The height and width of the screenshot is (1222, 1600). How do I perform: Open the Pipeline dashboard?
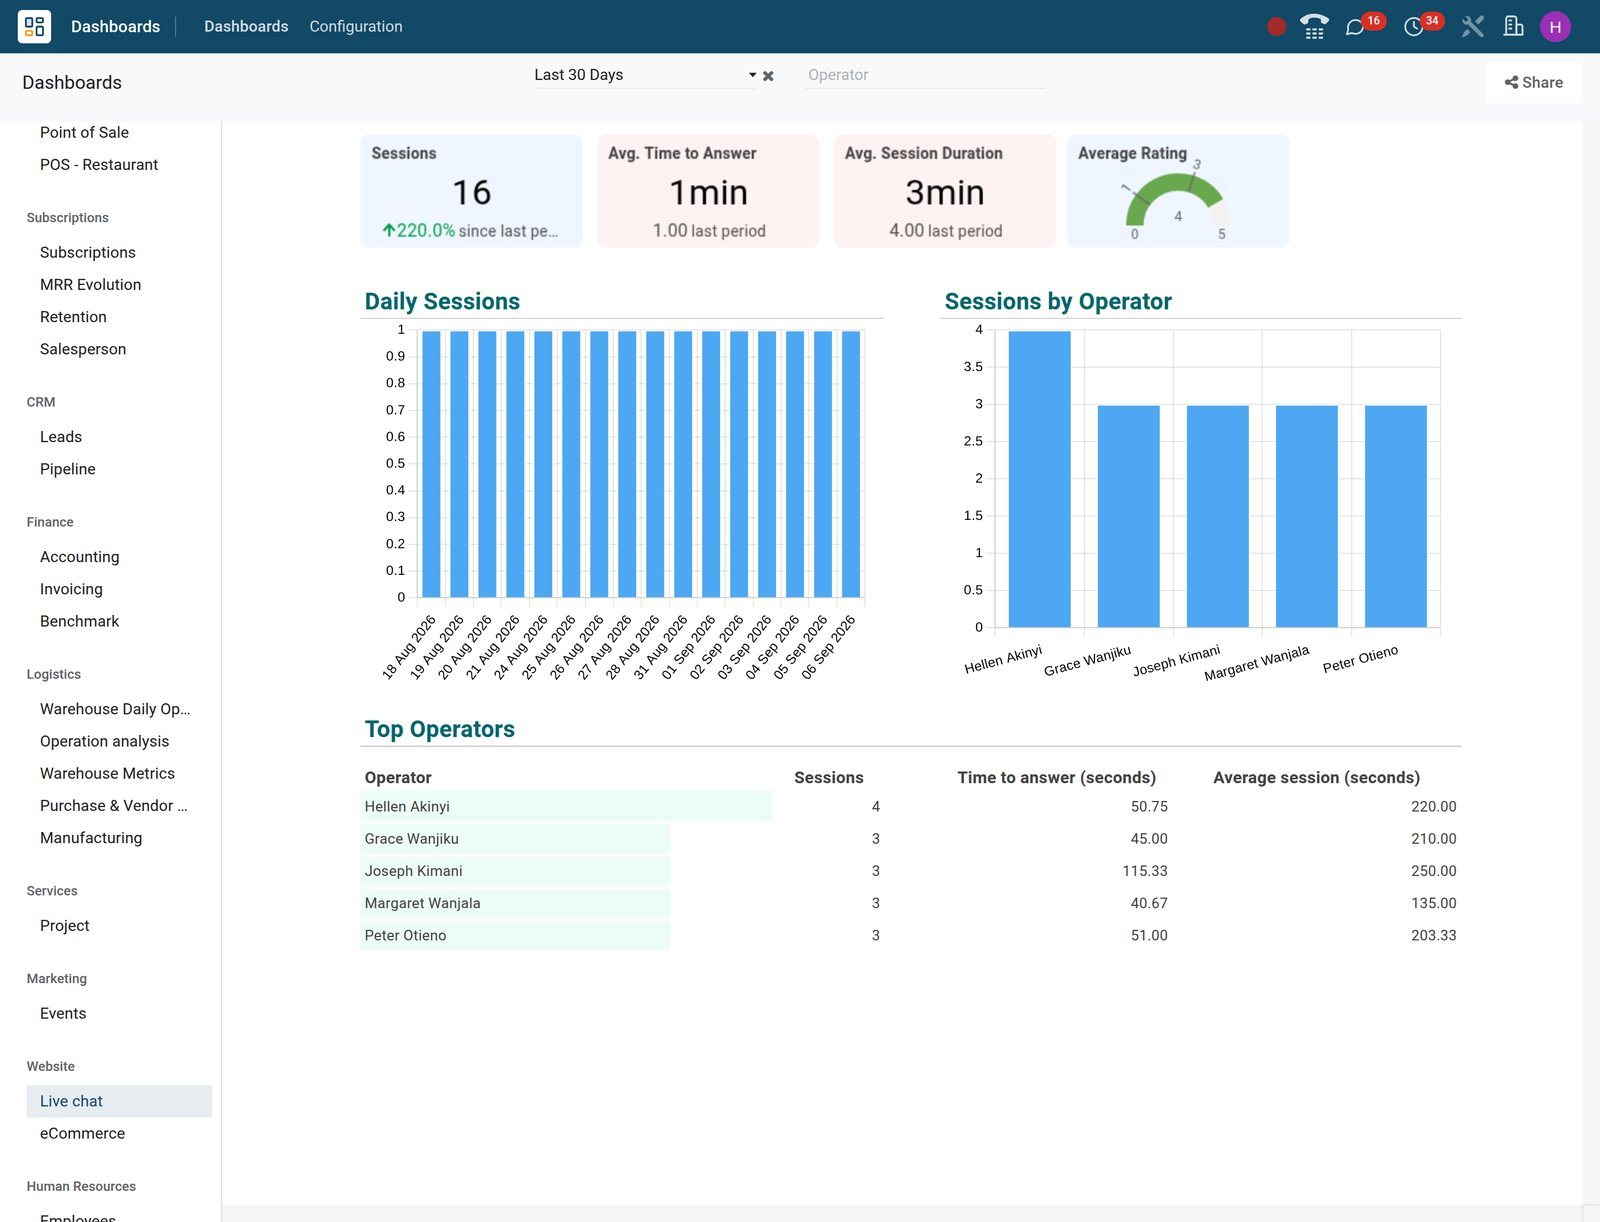coord(68,469)
